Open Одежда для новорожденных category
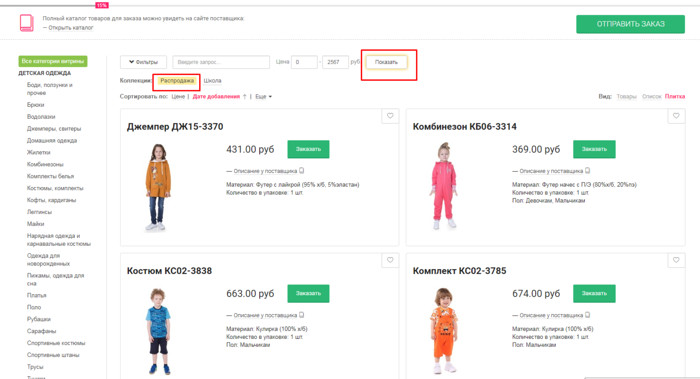 (x=48, y=260)
